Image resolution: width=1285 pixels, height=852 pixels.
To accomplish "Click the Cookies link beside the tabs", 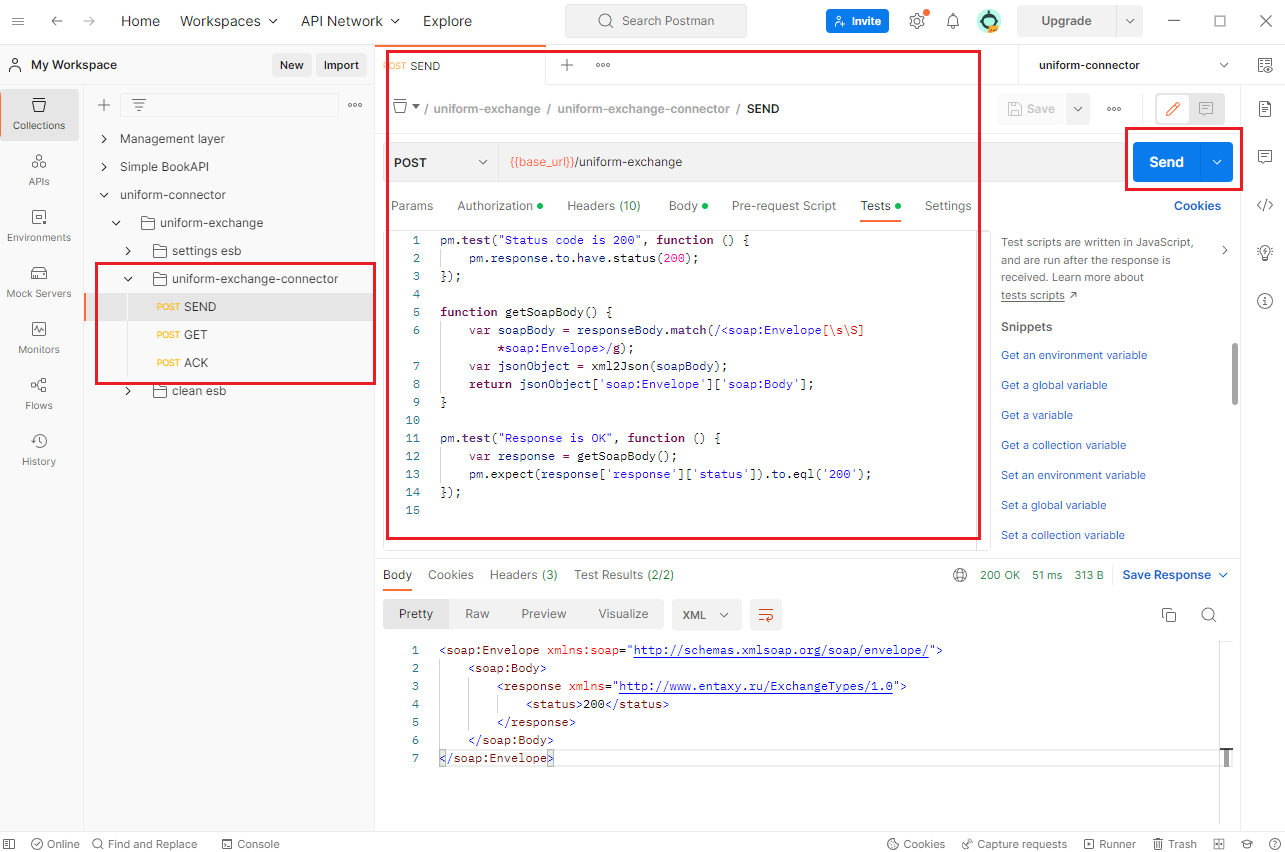I will 1197,206.
